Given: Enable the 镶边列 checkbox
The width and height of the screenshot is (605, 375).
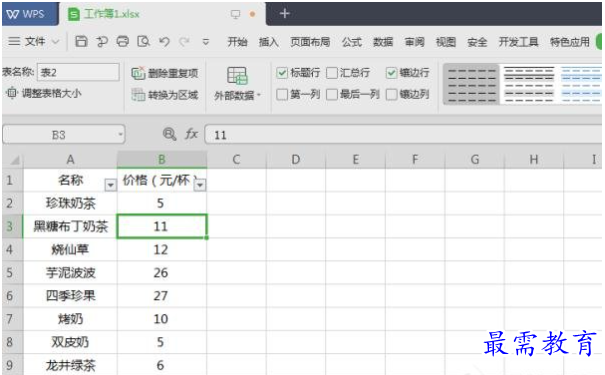Looking at the screenshot, I should click(391, 94).
